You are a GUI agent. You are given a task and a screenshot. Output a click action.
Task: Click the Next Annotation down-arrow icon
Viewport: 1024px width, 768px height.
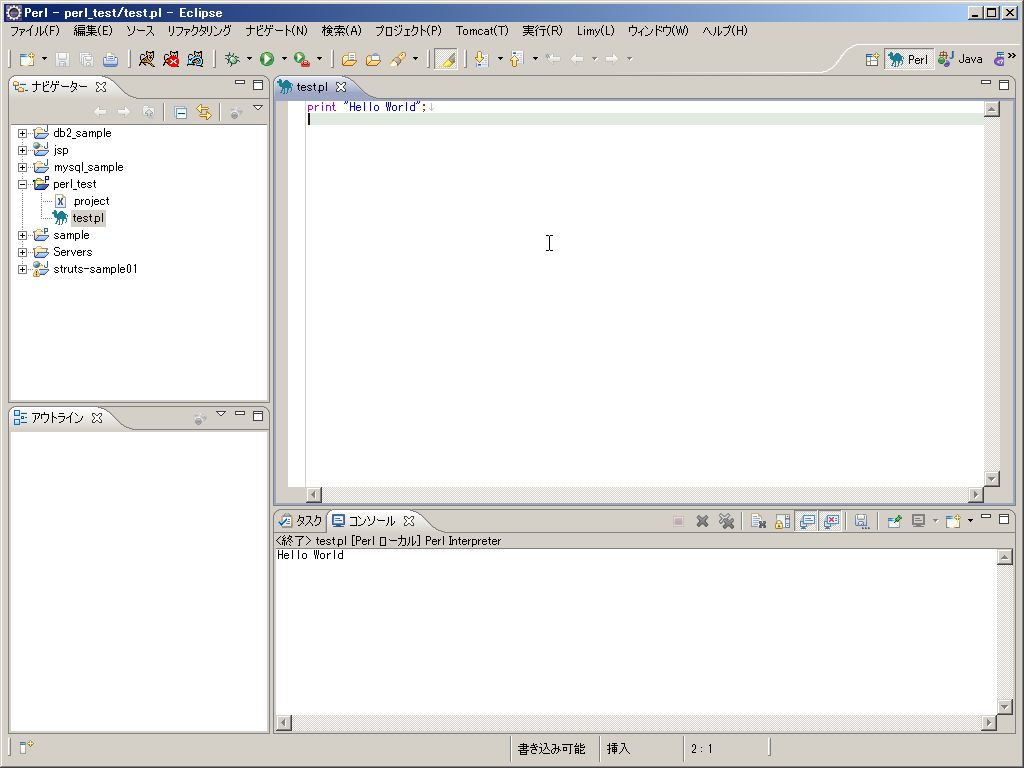point(481,59)
